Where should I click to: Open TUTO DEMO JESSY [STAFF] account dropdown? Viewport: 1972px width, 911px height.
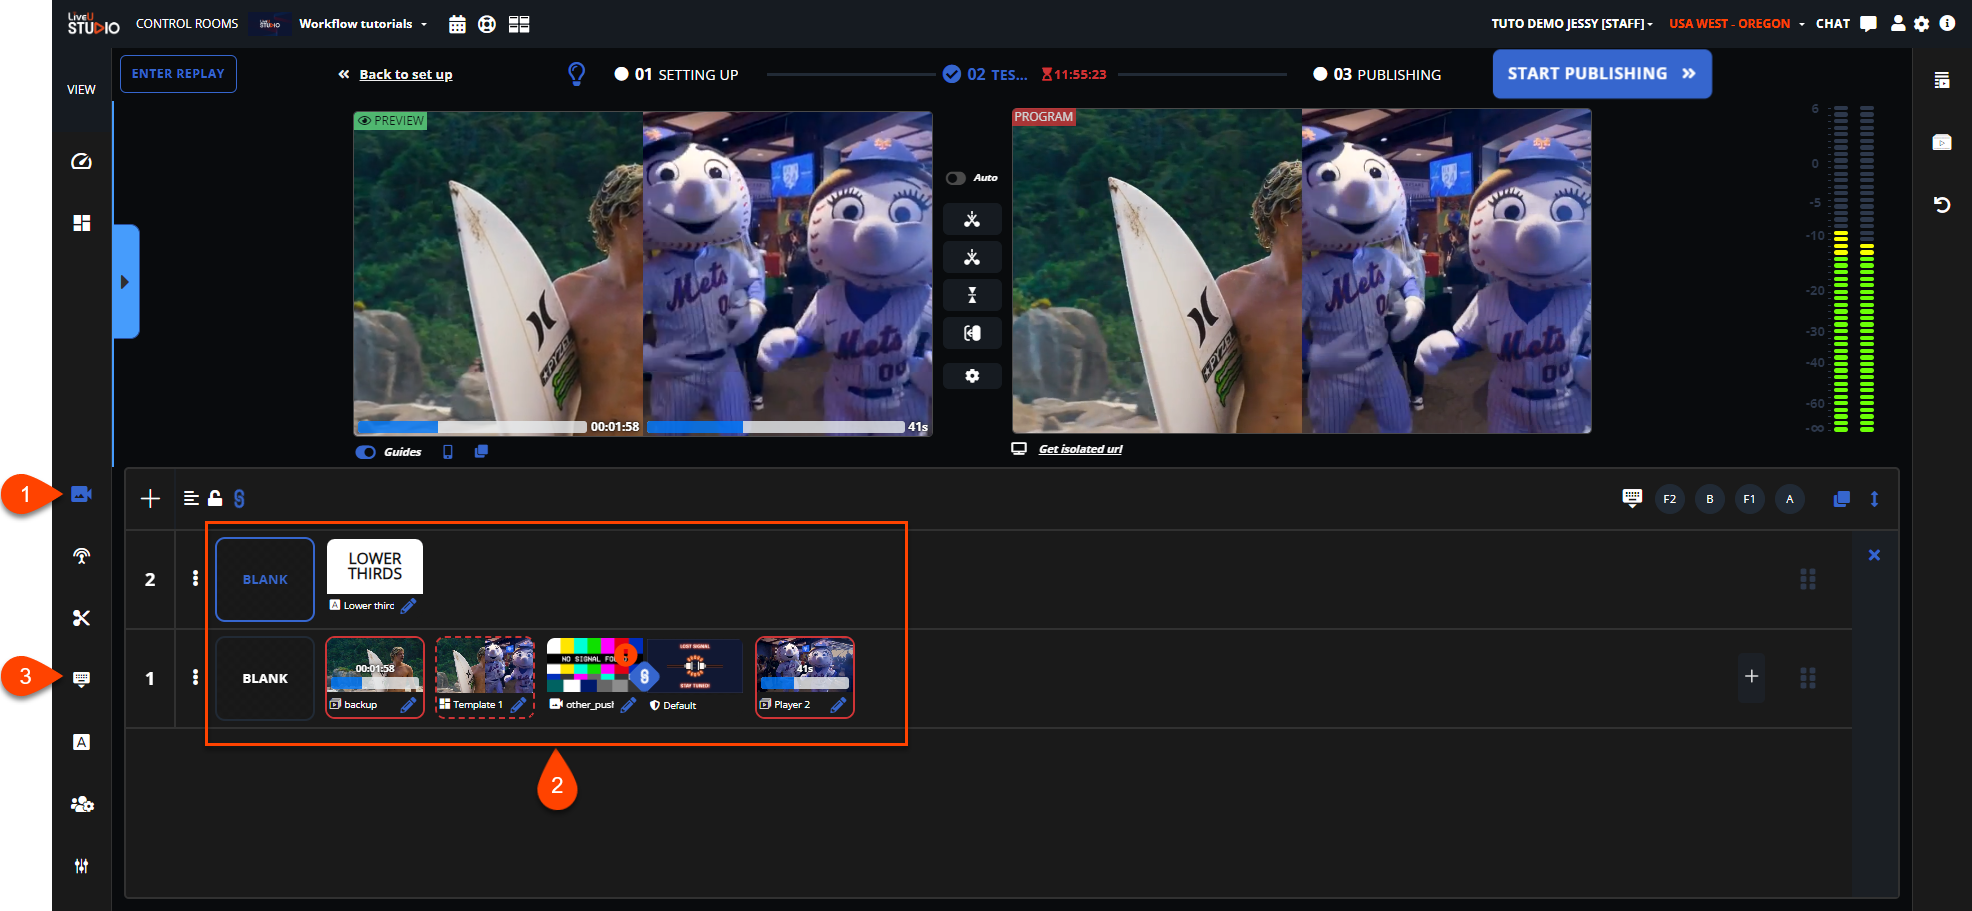pos(1572,24)
